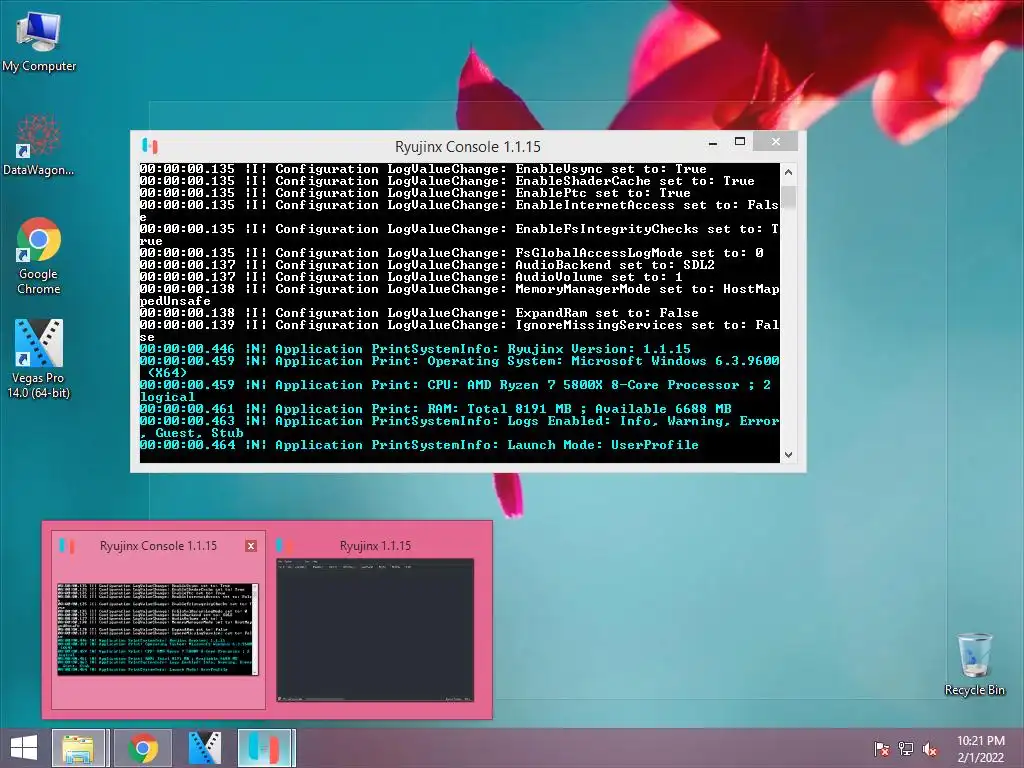Open the Recycle Bin
Screen dimensions: 1024x768
(974, 664)
